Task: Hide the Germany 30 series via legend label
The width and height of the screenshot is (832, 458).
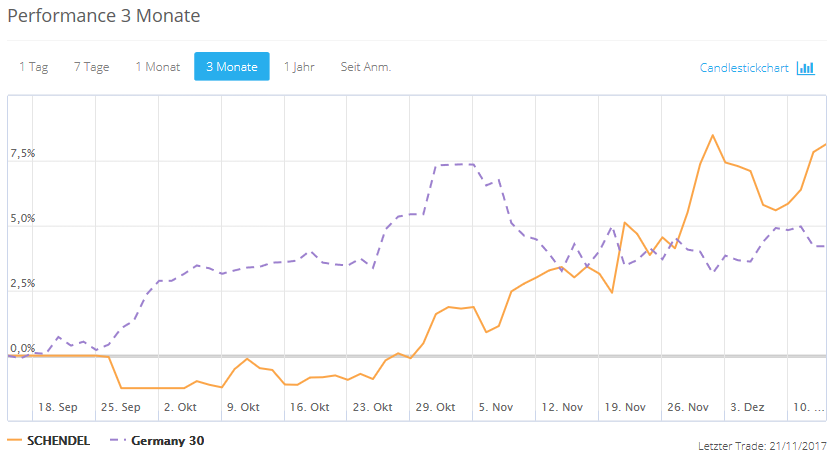Action: (x=167, y=440)
